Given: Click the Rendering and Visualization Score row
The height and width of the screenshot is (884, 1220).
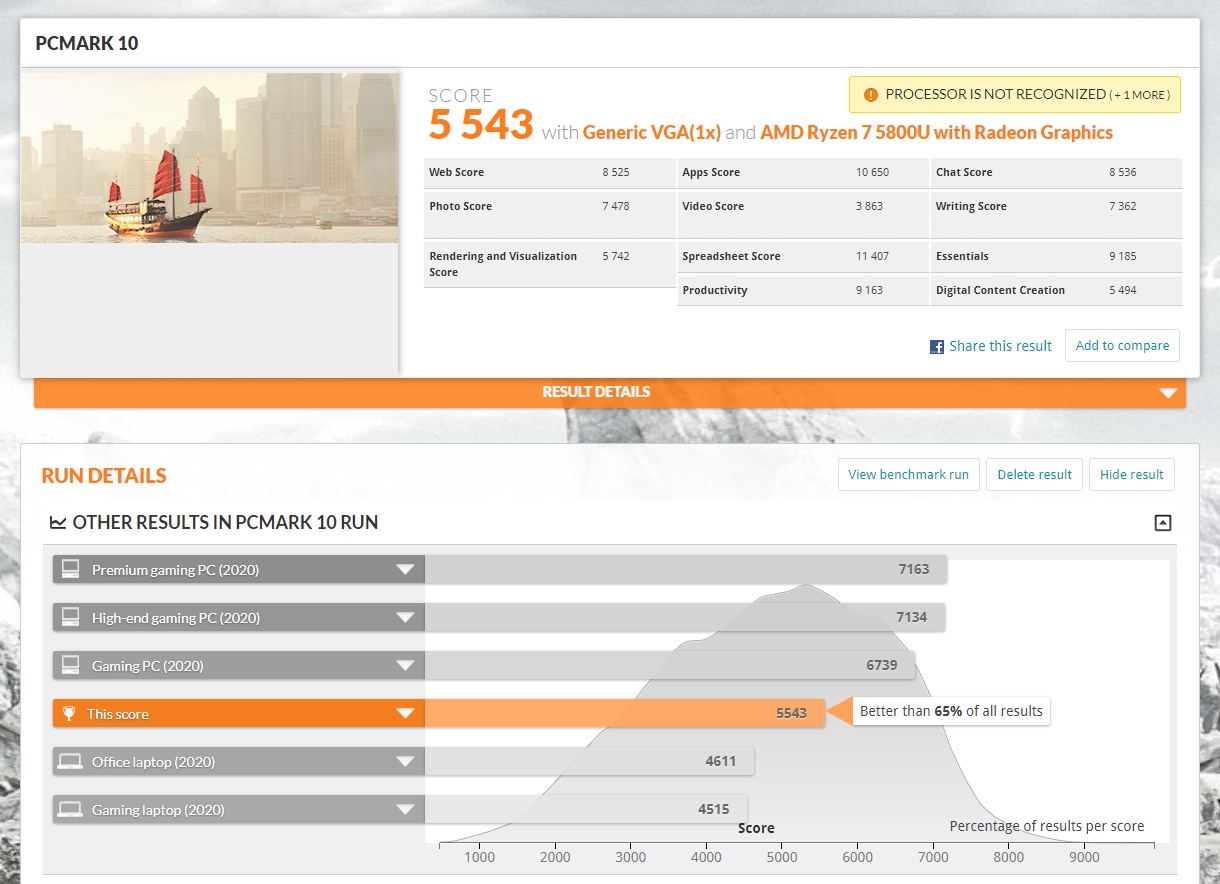Looking at the screenshot, I should (550, 264).
